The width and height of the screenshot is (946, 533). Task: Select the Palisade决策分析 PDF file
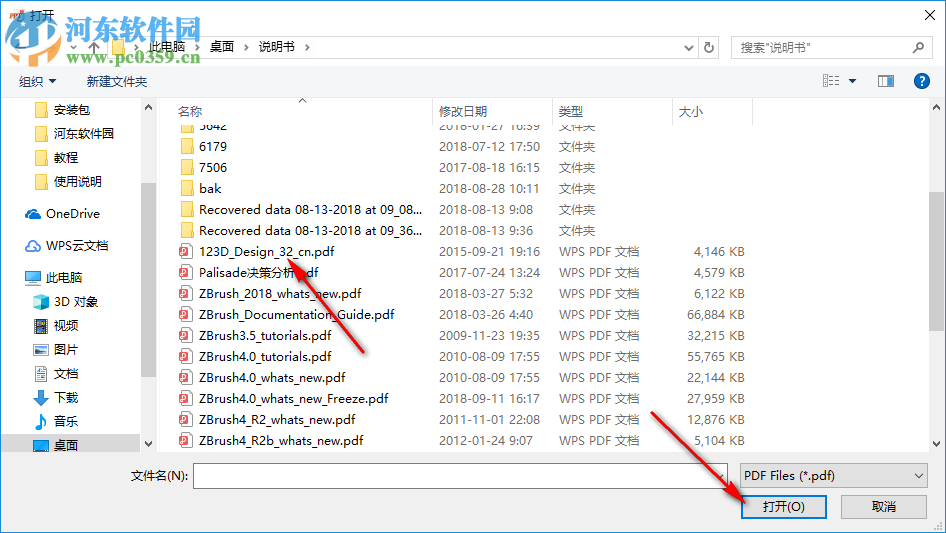[x=258, y=273]
